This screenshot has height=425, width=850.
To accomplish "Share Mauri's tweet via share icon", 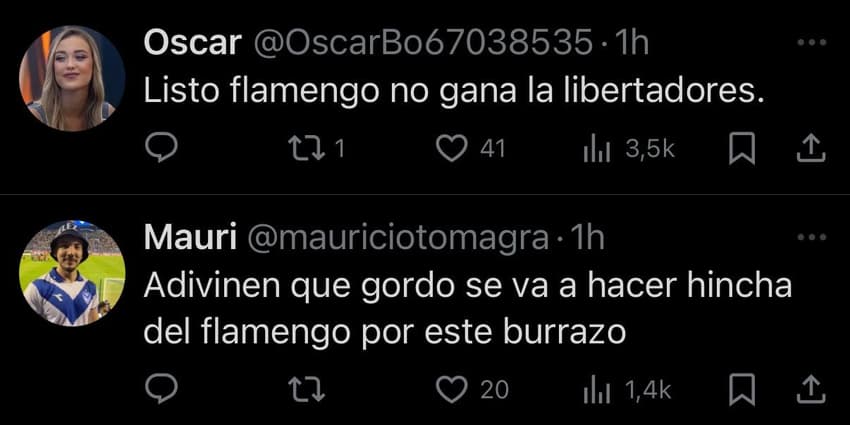I will pos(810,389).
